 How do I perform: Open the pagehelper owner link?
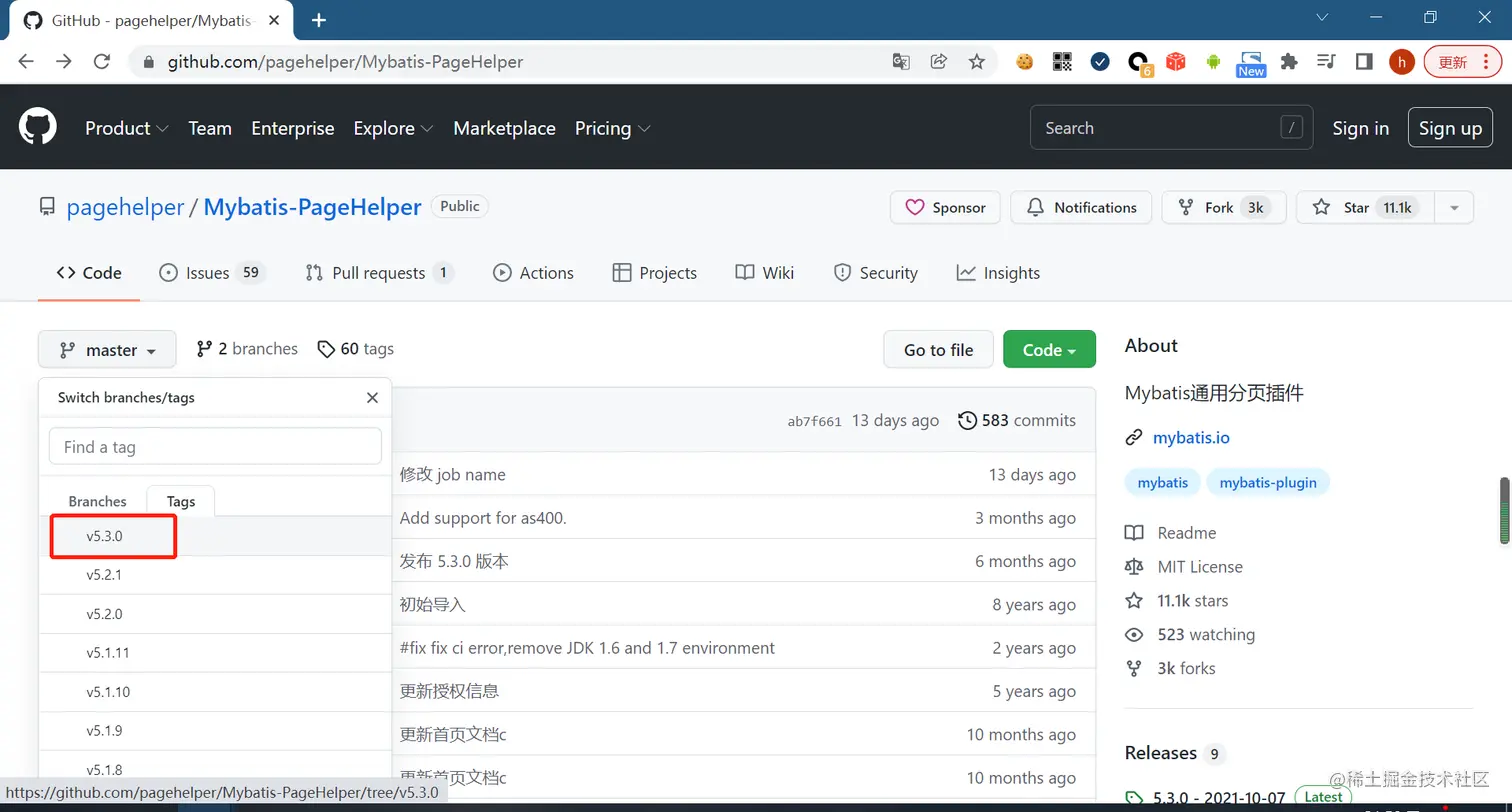pyautogui.click(x=125, y=207)
